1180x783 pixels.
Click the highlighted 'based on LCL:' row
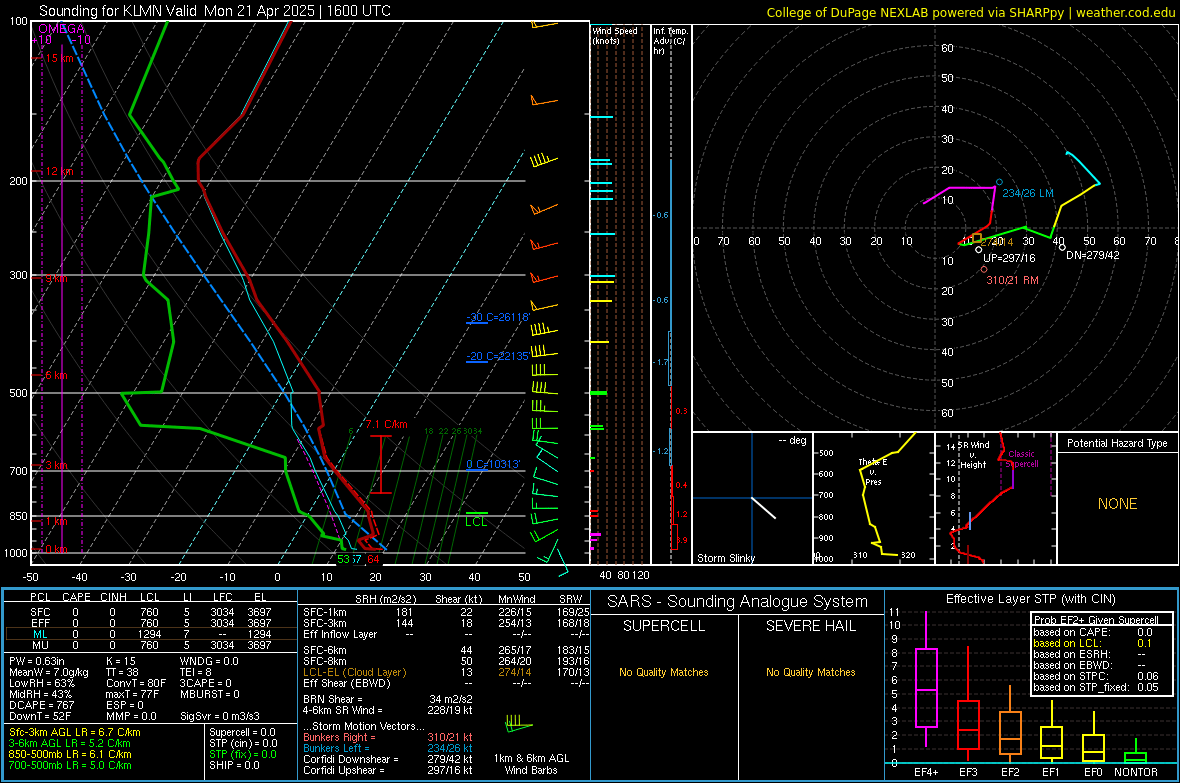(1092, 643)
